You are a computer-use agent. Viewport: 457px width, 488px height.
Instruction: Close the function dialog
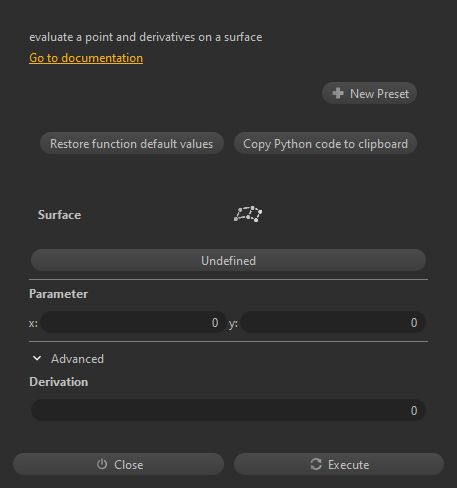118,464
